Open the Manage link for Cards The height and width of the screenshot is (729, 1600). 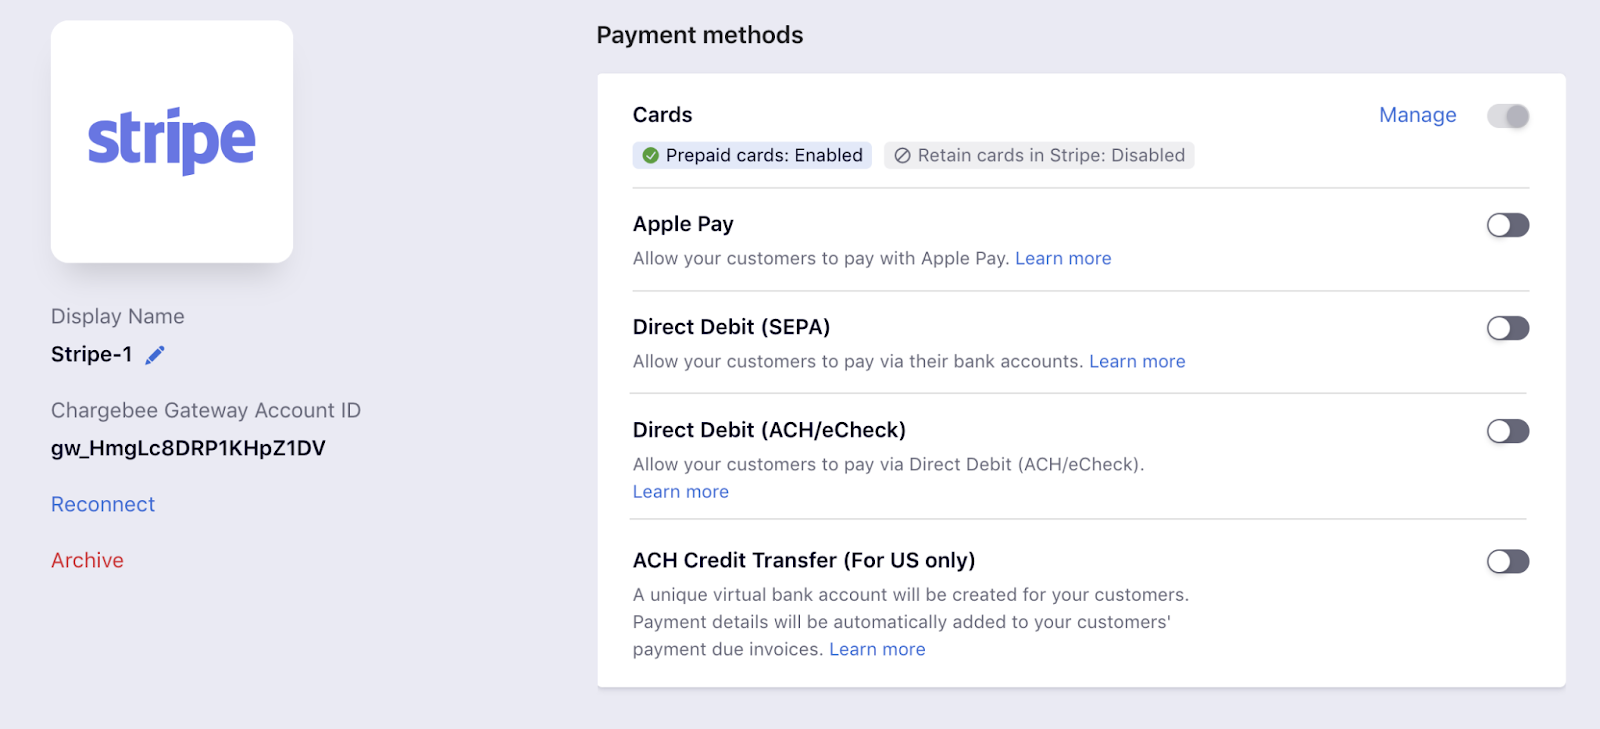1417,115
